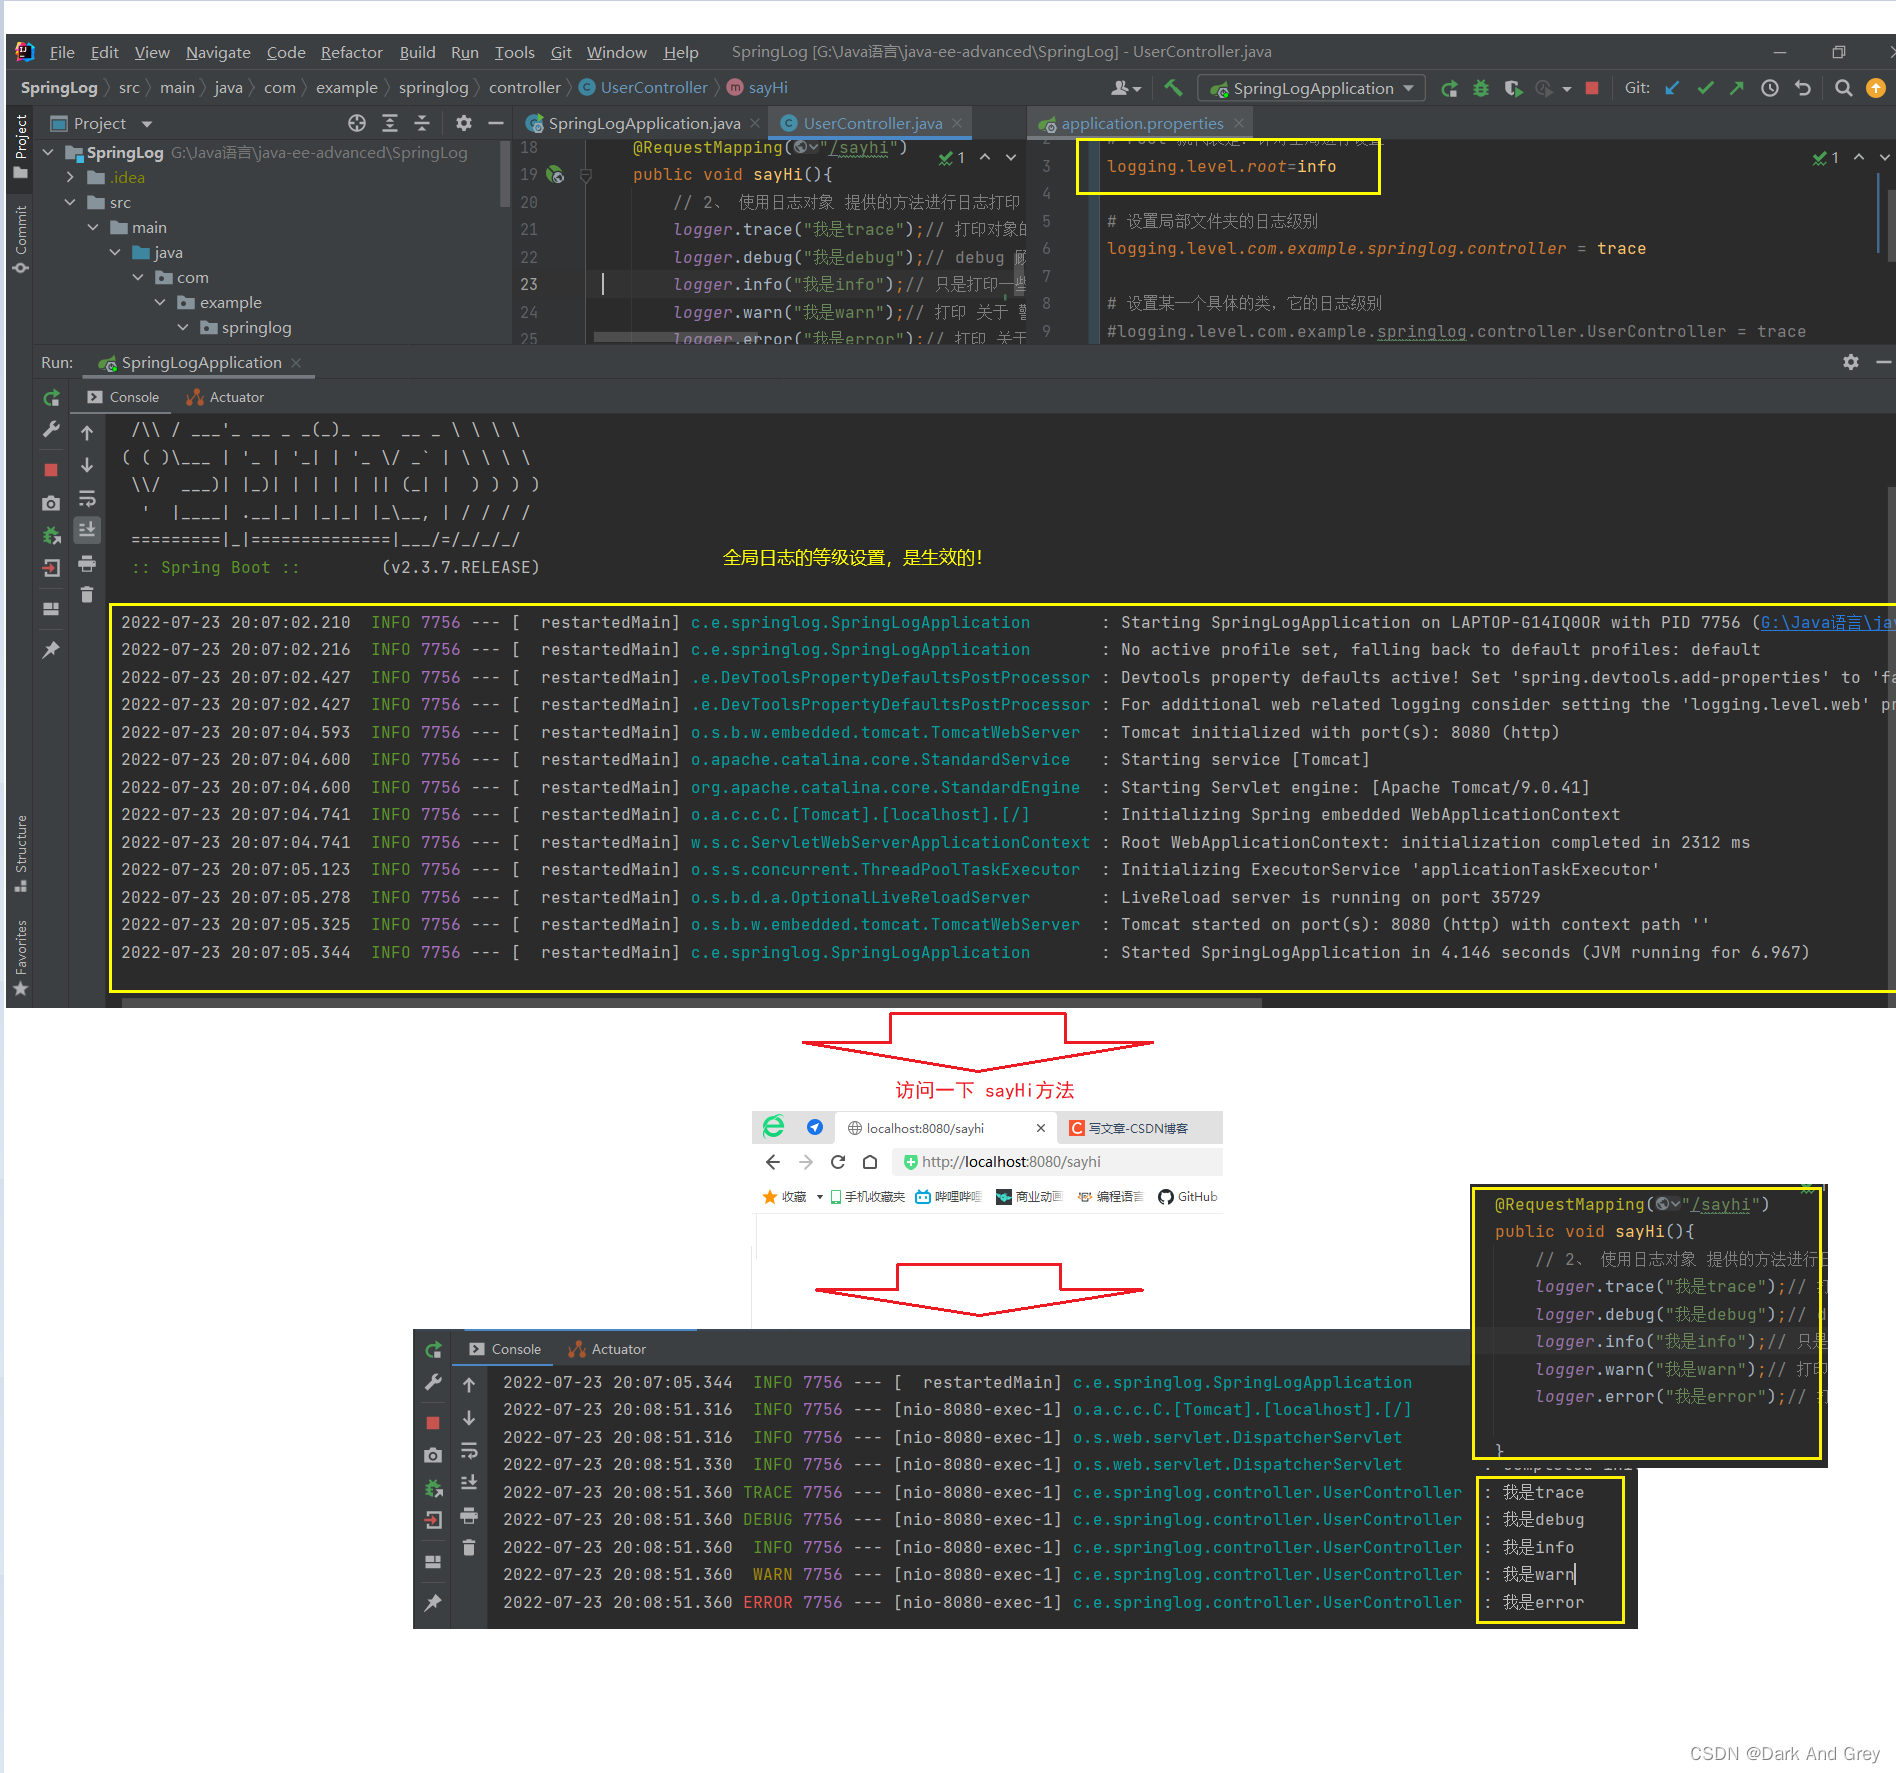Click the down arrow in console toolbar

(x=87, y=465)
